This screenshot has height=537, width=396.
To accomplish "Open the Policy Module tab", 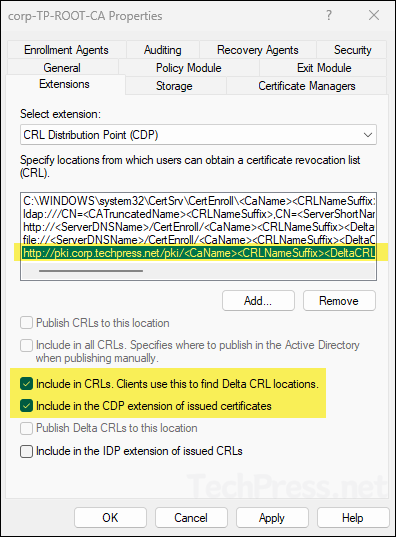I will coord(189,68).
